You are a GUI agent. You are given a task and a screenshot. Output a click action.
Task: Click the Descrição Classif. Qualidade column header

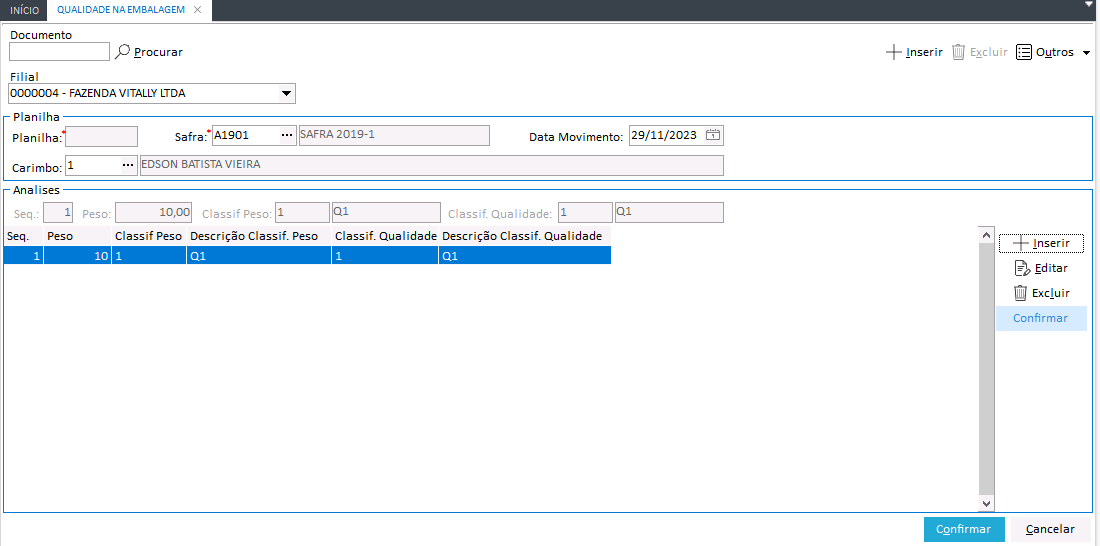tap(525, 236)
